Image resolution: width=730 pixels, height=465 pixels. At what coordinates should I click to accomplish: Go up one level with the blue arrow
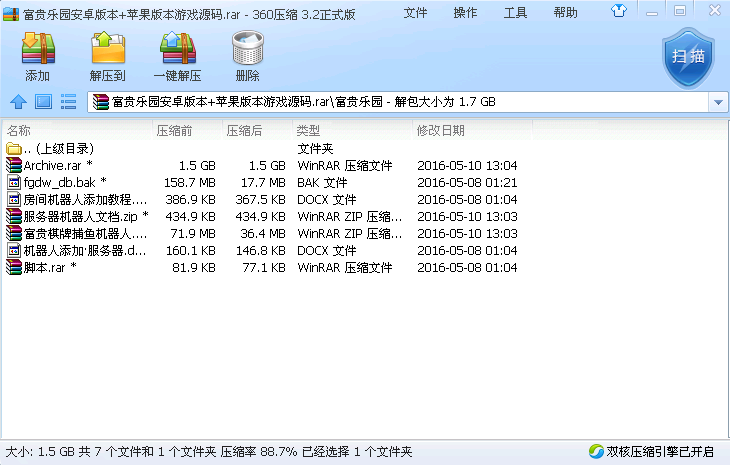point(17,101)
